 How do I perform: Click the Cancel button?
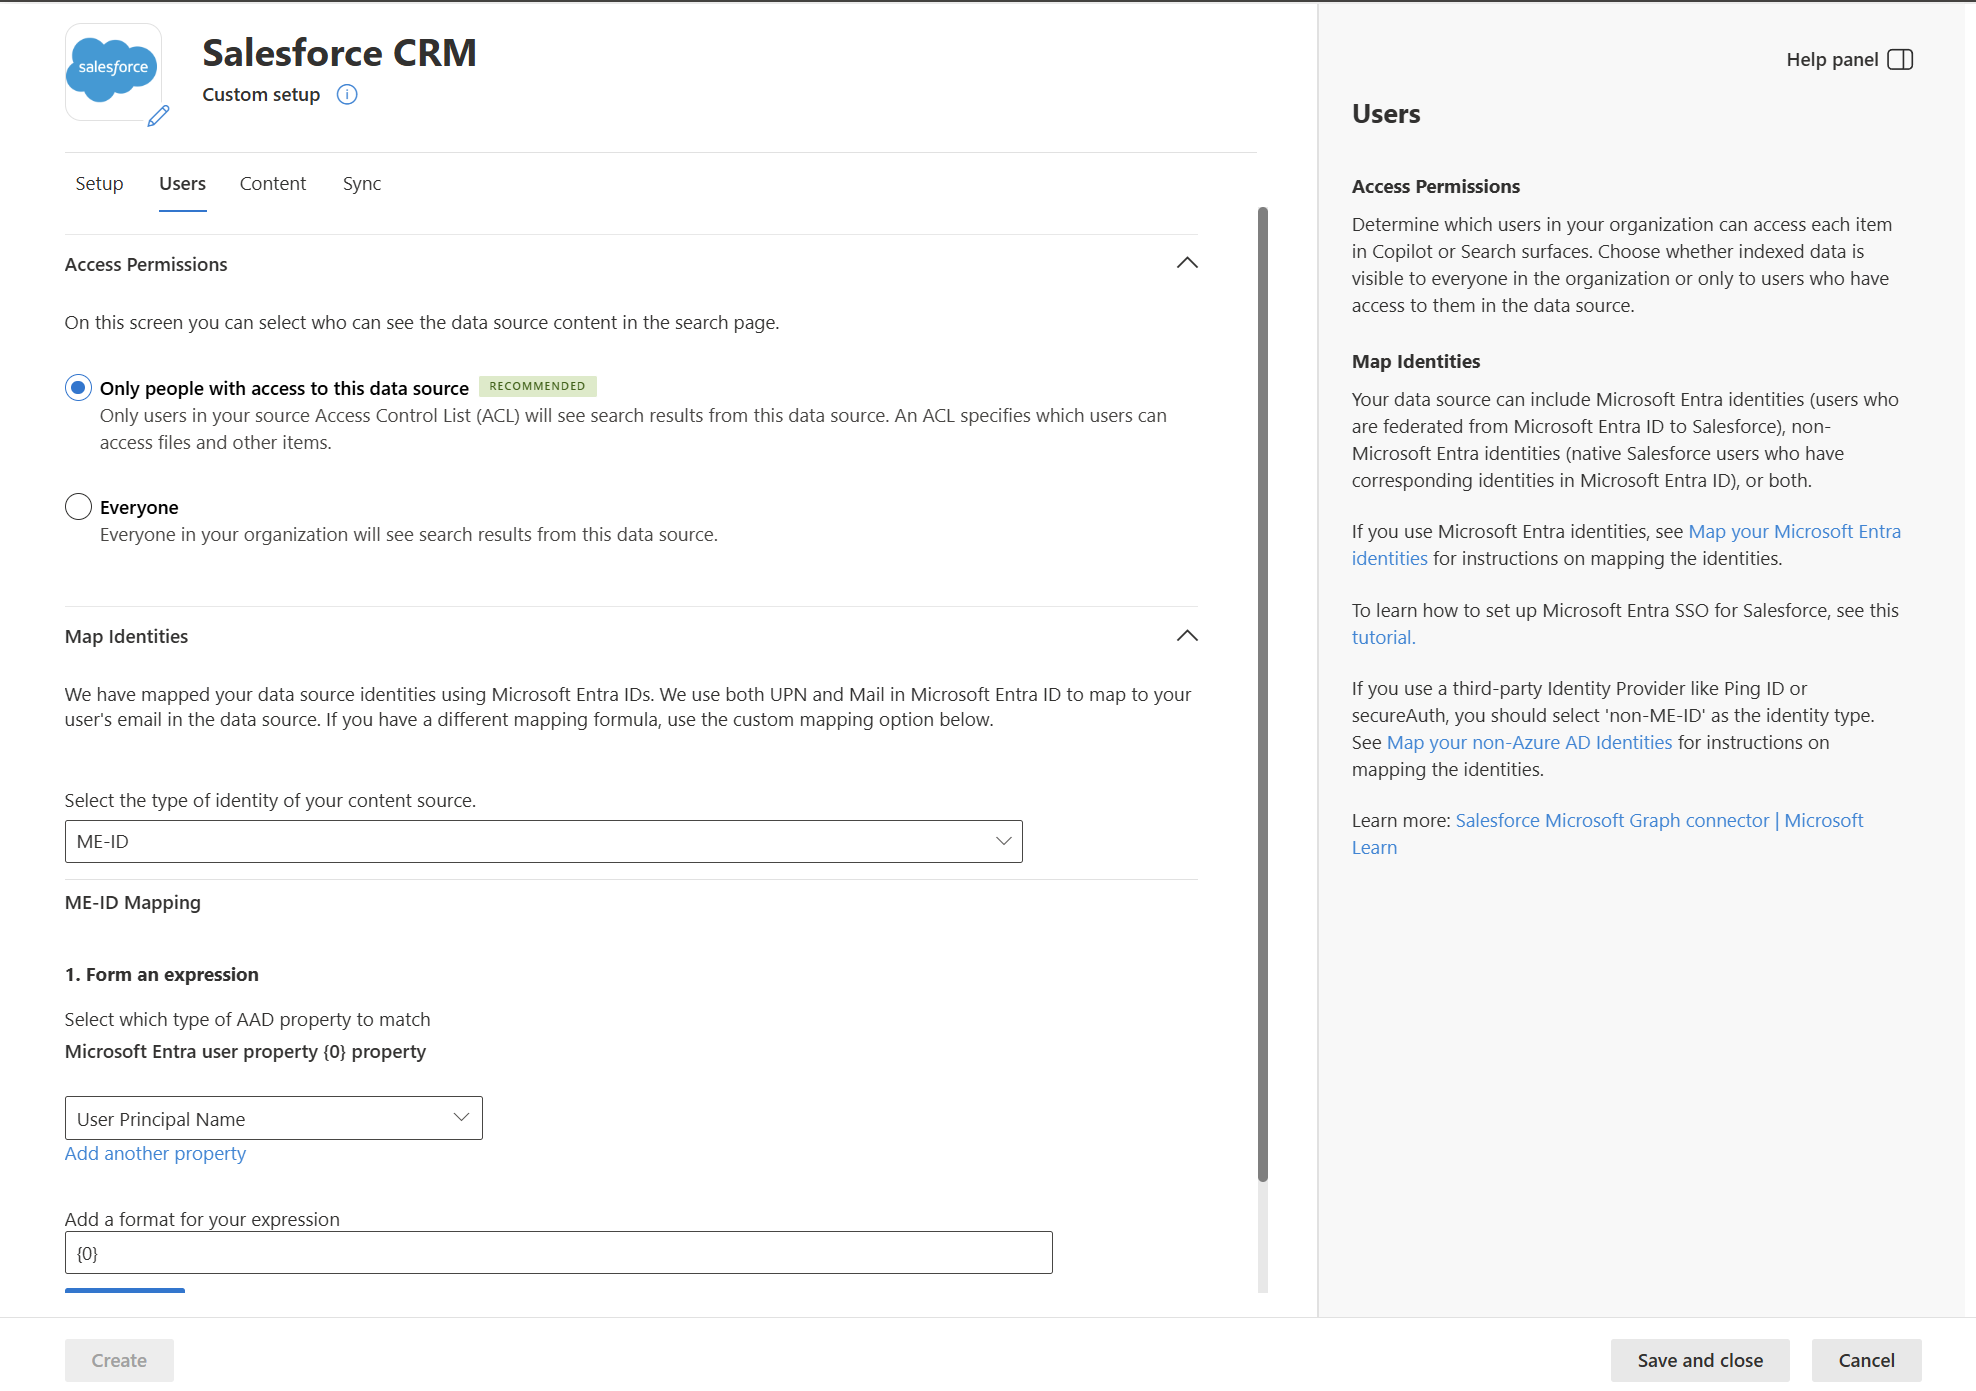click(x=1866, y=1361)
